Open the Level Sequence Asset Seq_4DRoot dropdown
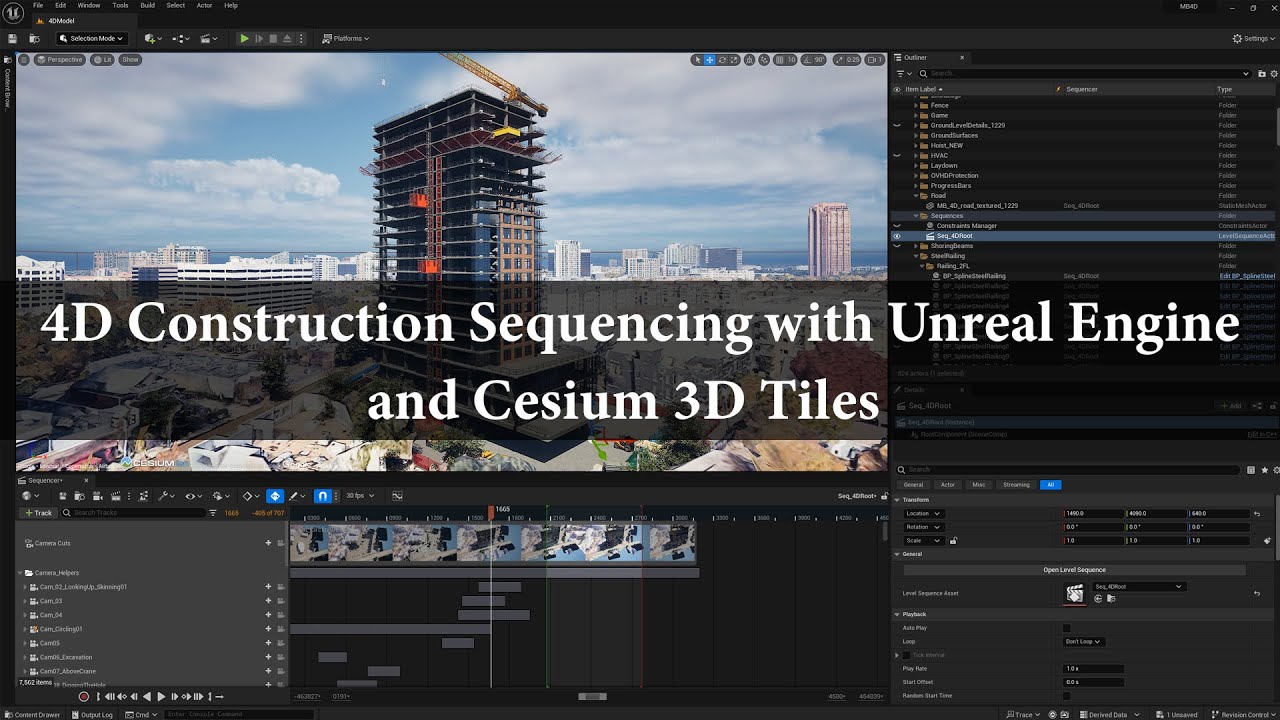This screenshot has height=720, width=1280. (1138, 587)
